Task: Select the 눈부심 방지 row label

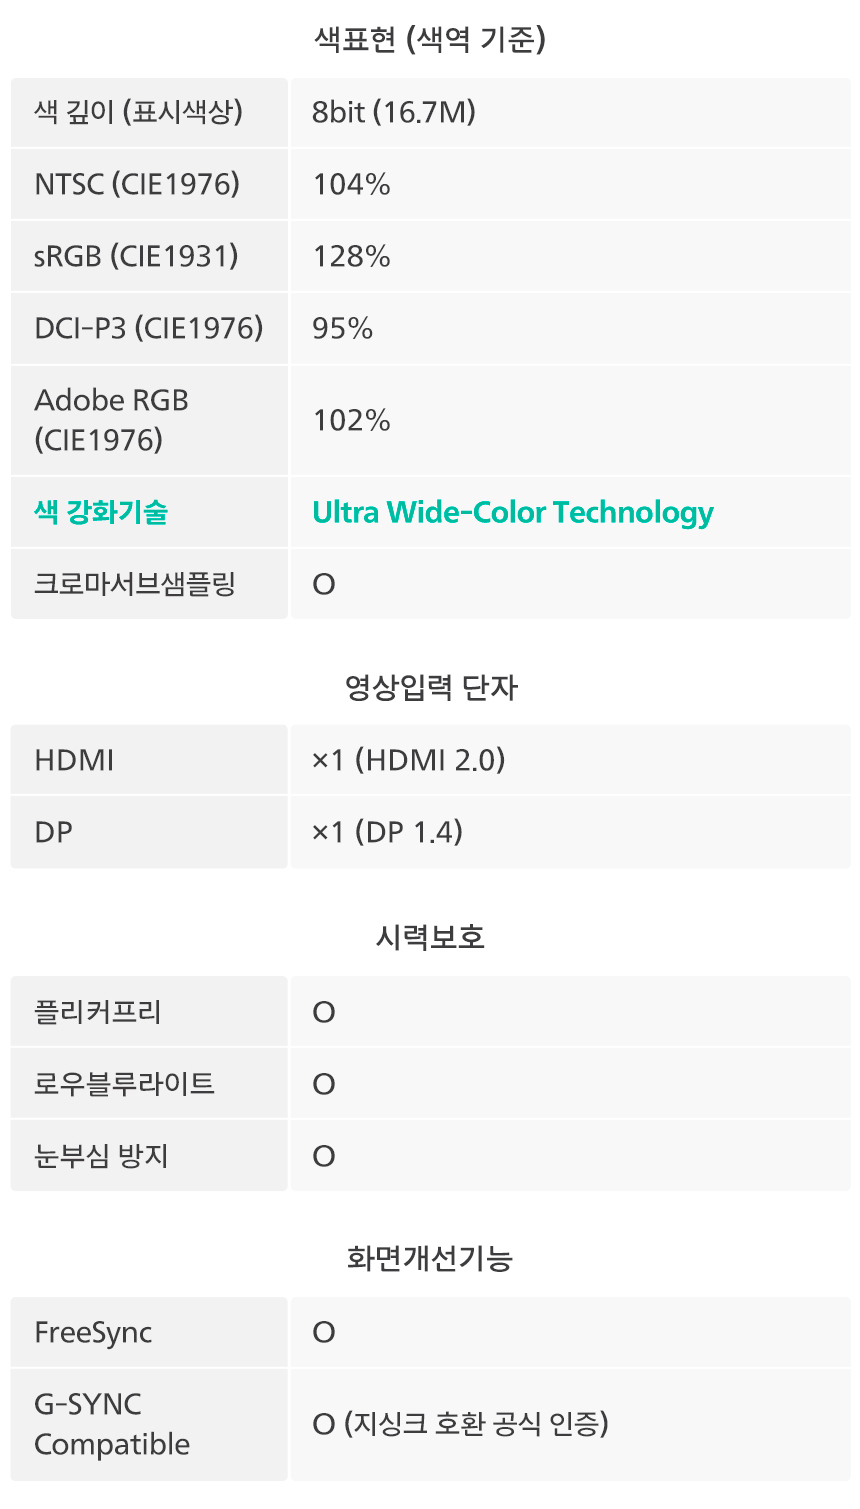Action: click(101, 1156)
